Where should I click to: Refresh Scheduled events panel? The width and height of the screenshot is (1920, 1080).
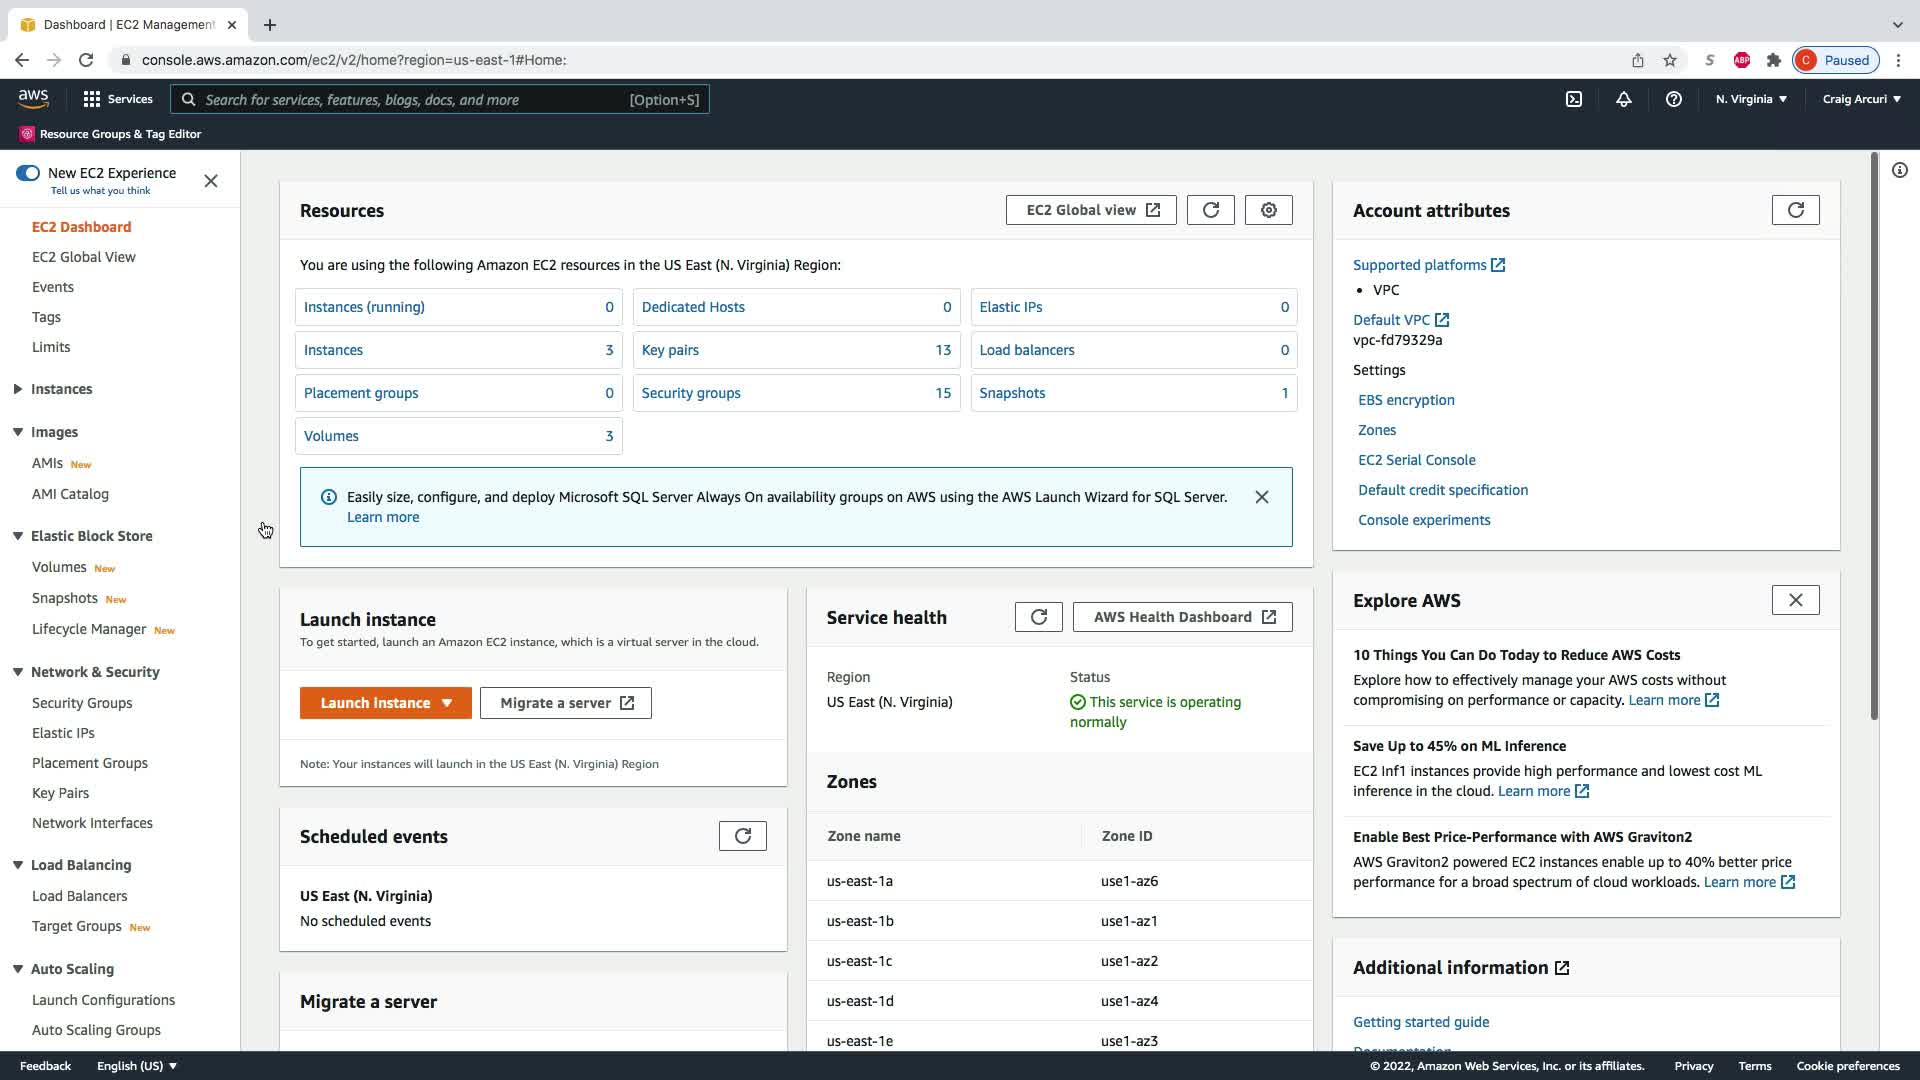pyautogui.click(x=742, y=836)
